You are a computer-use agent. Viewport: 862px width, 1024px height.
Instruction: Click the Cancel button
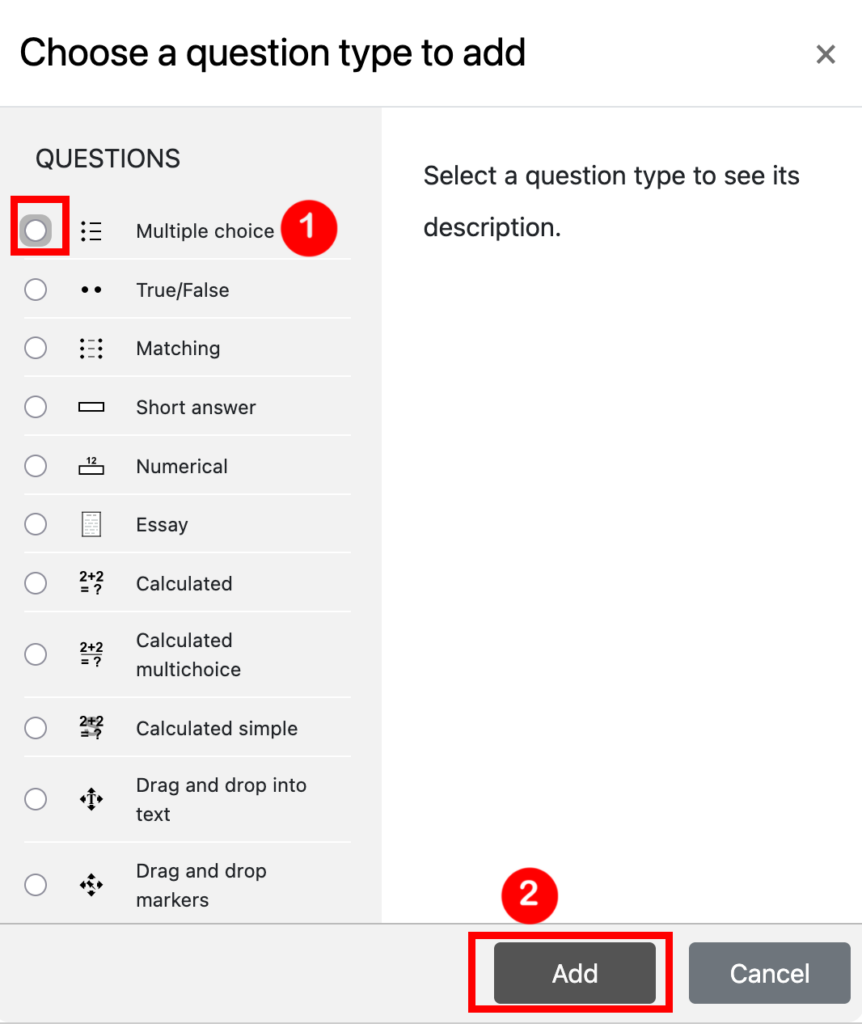pos(769,973)
